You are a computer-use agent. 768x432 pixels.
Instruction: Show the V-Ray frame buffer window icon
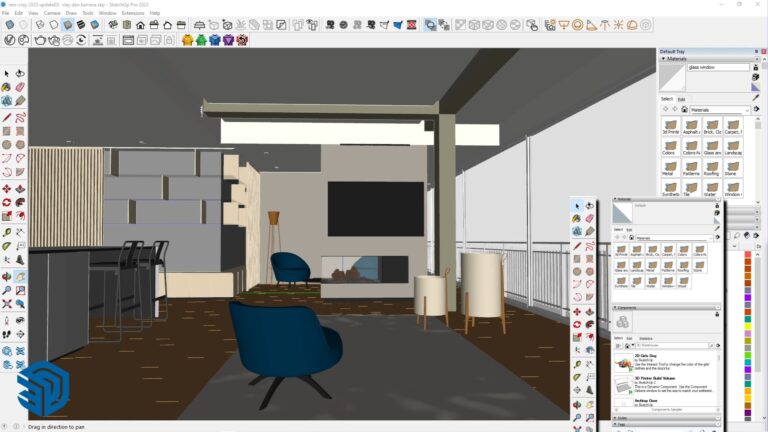pyautogui.click(x=128, y=40)
